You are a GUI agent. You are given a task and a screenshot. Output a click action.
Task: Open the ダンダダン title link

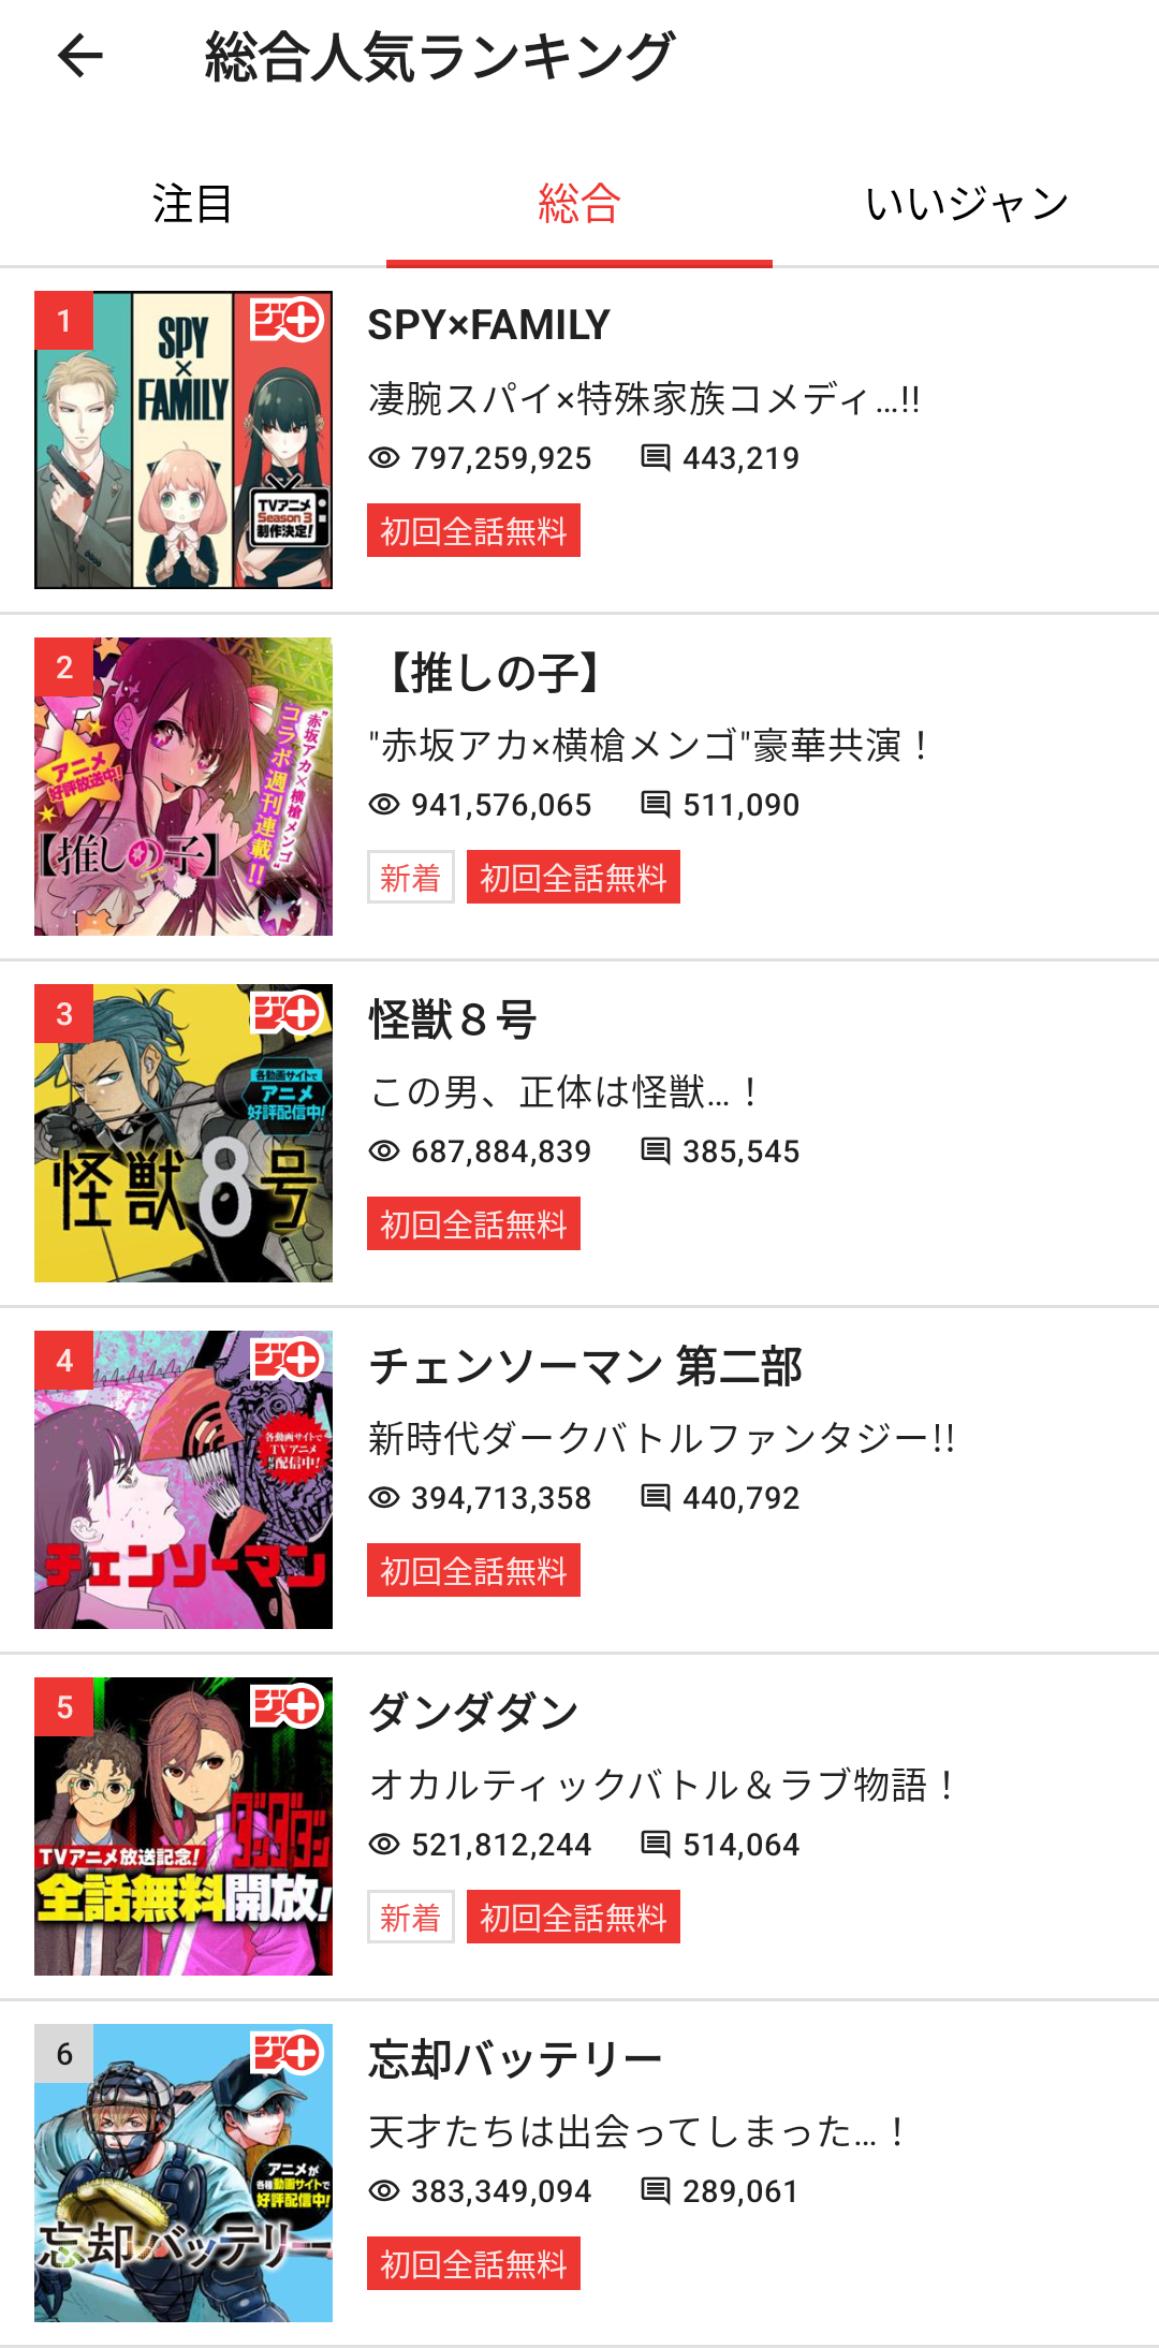(x=473, y=1713)
